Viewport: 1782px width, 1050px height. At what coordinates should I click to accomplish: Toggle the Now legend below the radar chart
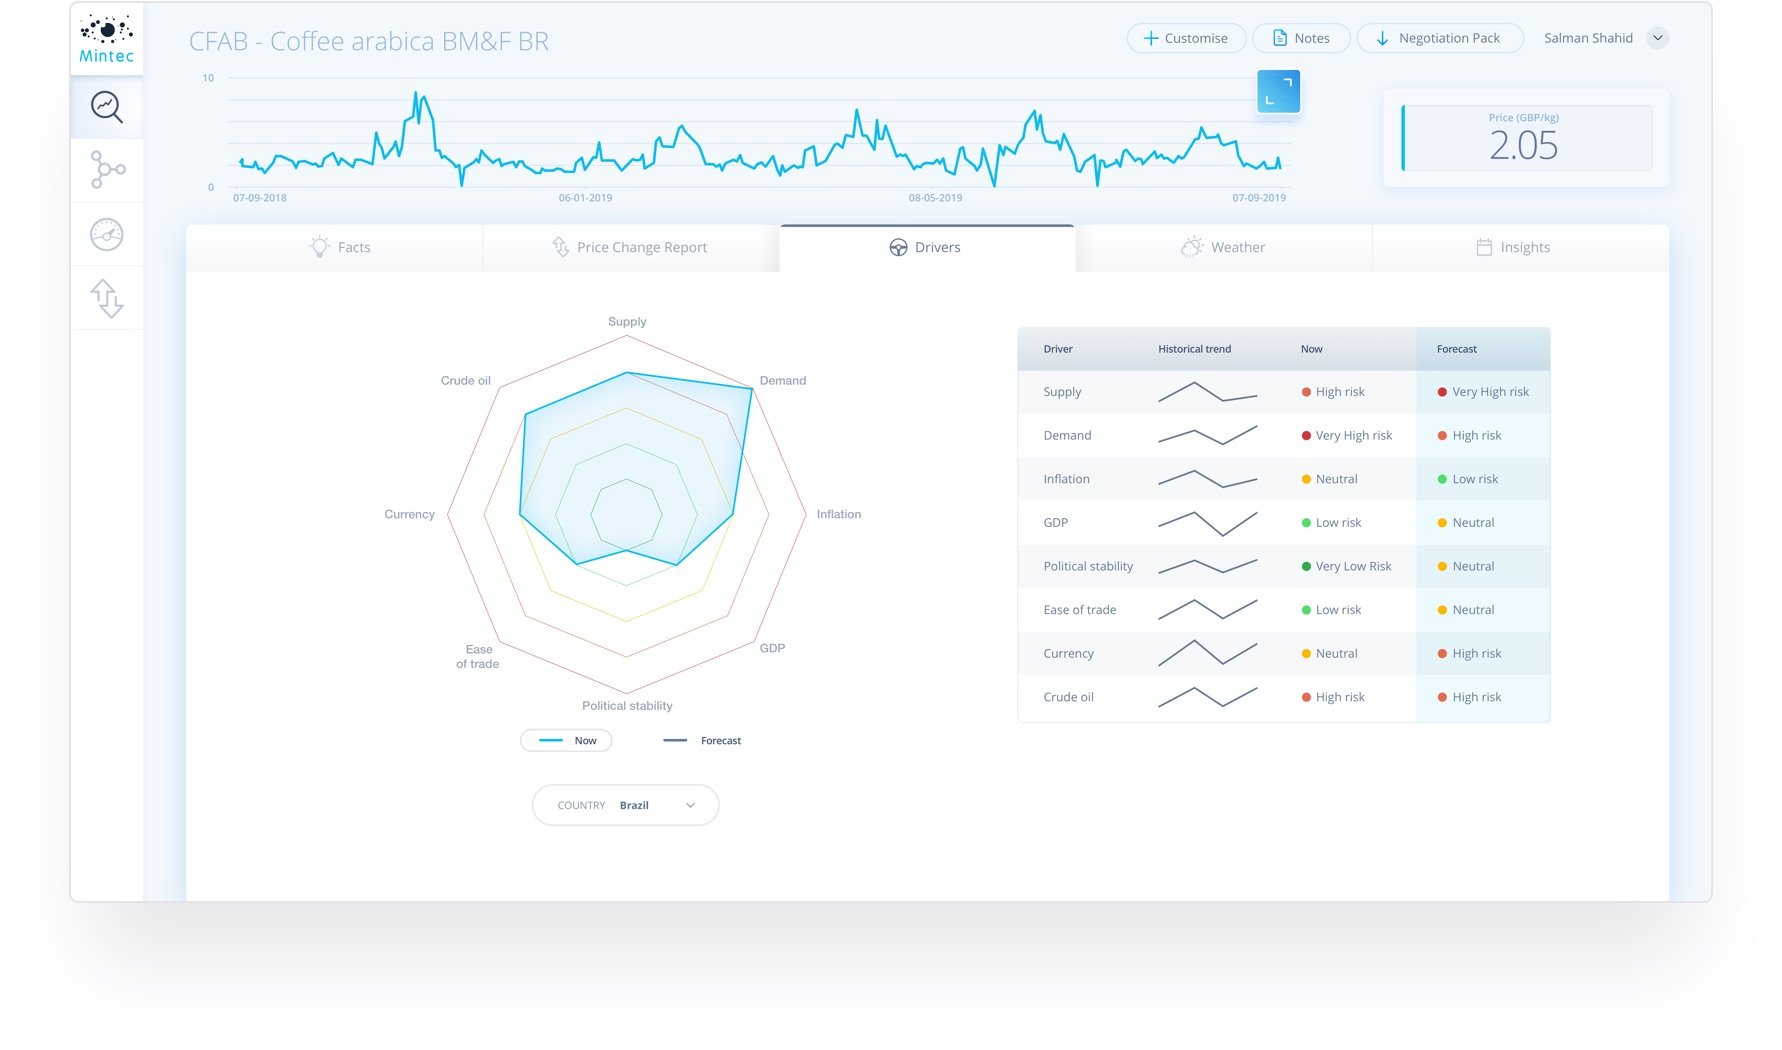(x=565, y=740)
